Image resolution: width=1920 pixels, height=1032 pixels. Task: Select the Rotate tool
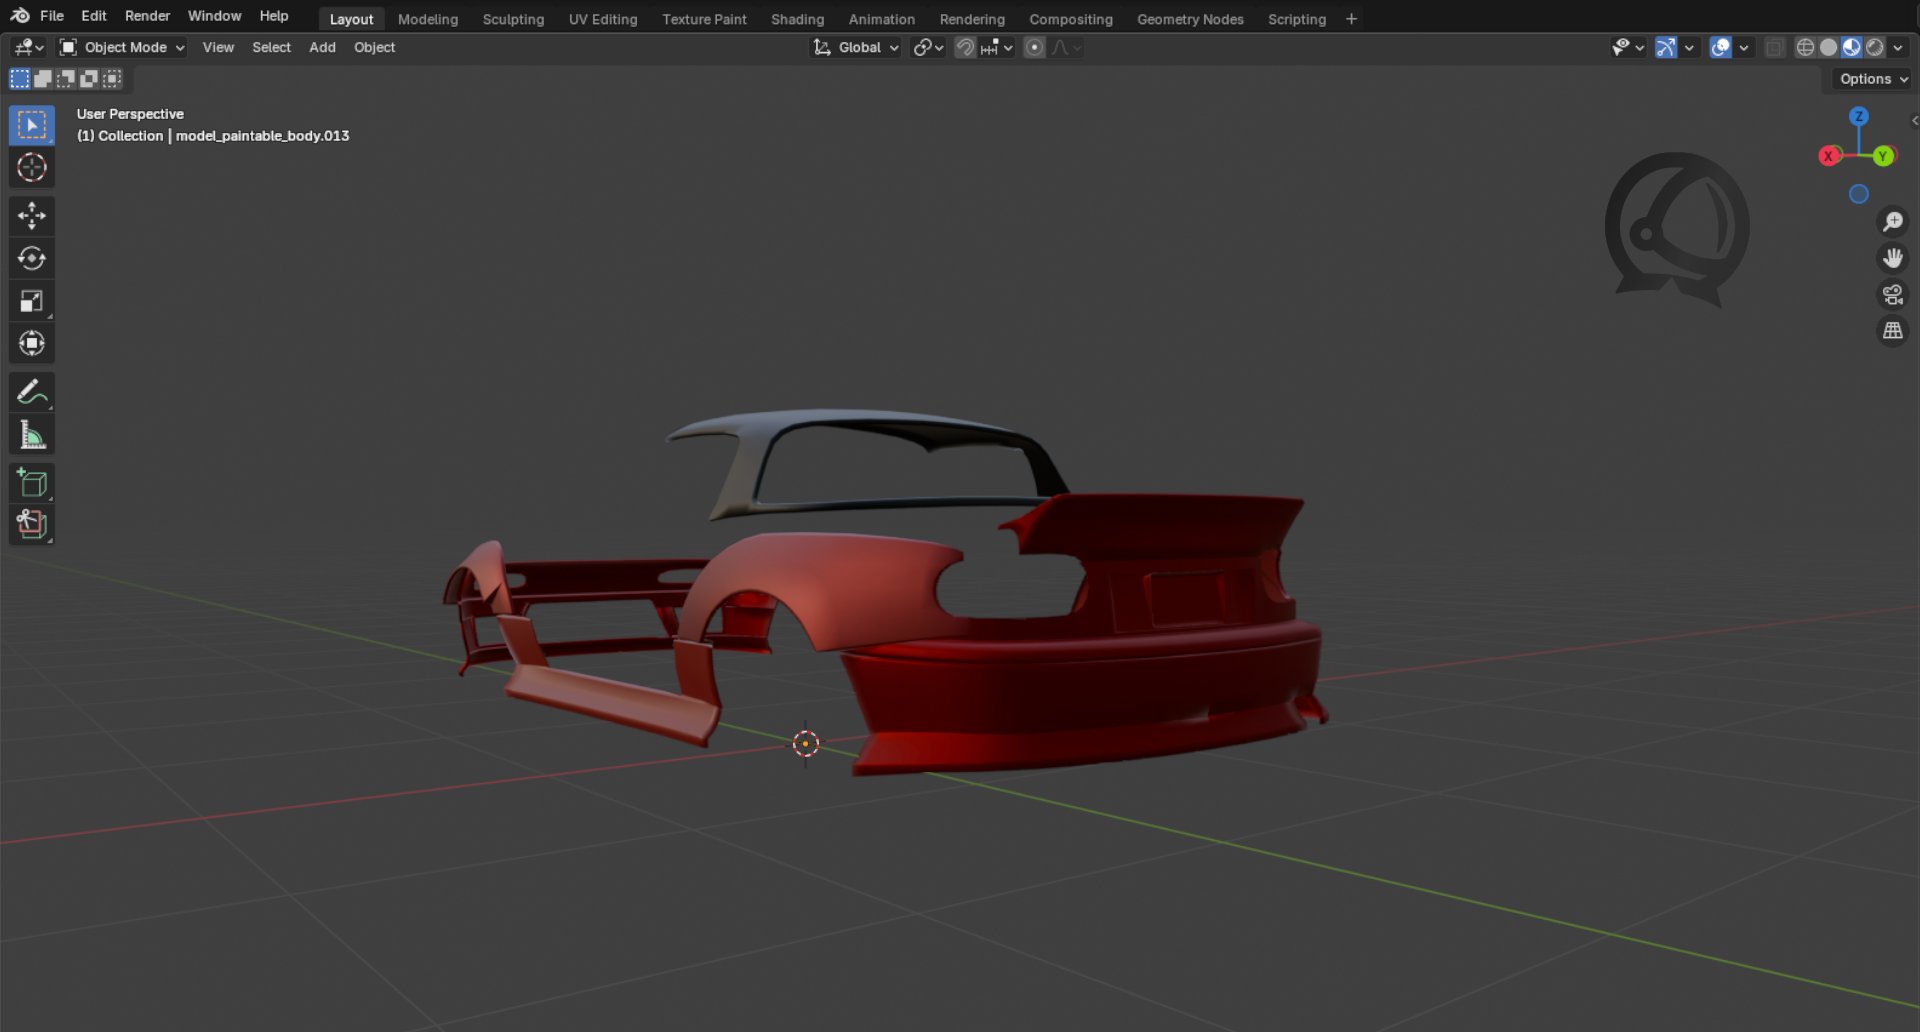32,258
